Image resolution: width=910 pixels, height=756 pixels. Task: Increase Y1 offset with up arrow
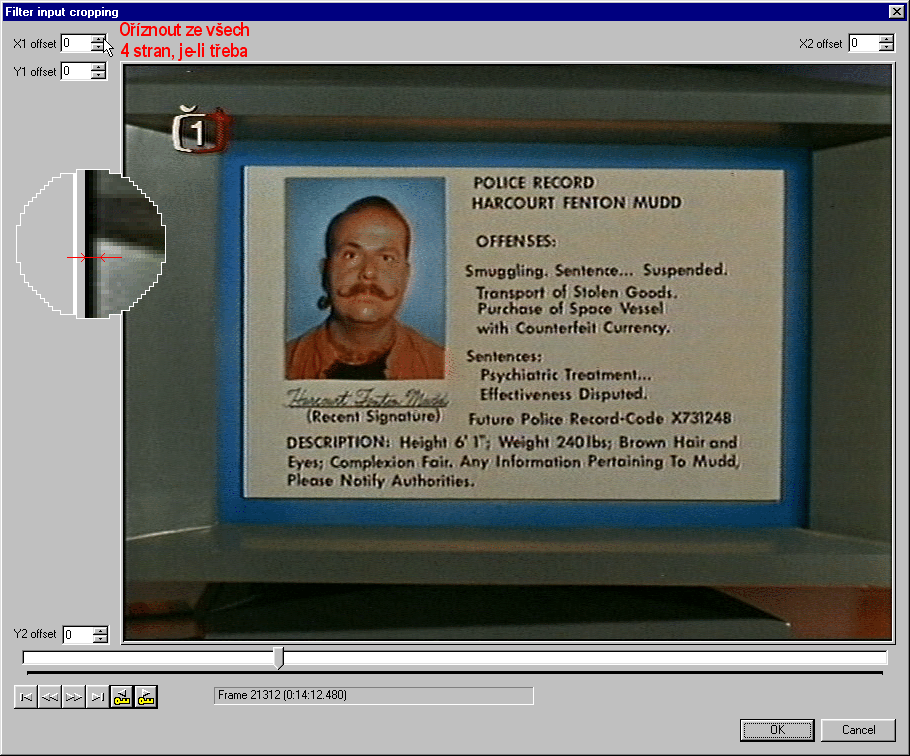coord(99,67)
